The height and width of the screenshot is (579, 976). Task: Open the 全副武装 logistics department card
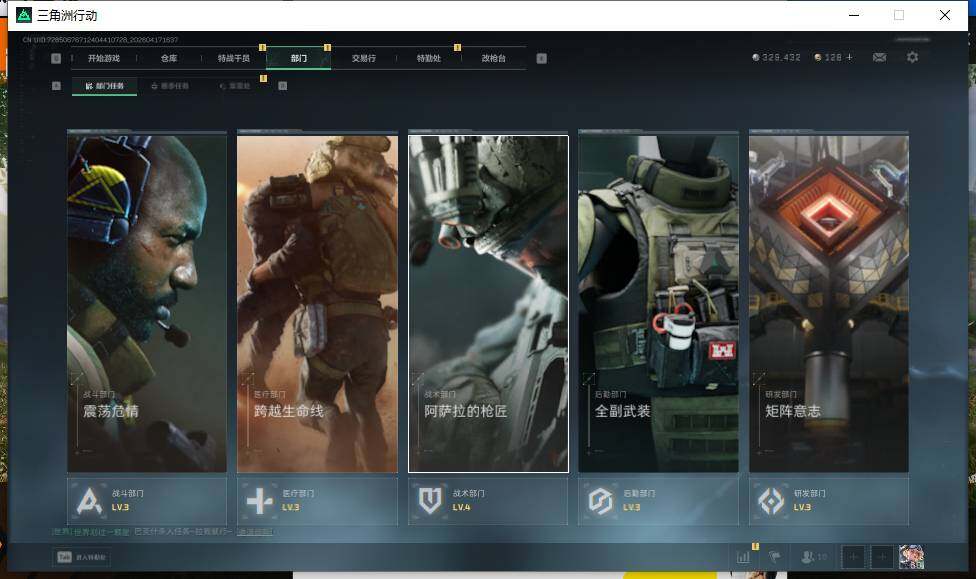click(659, 303)
